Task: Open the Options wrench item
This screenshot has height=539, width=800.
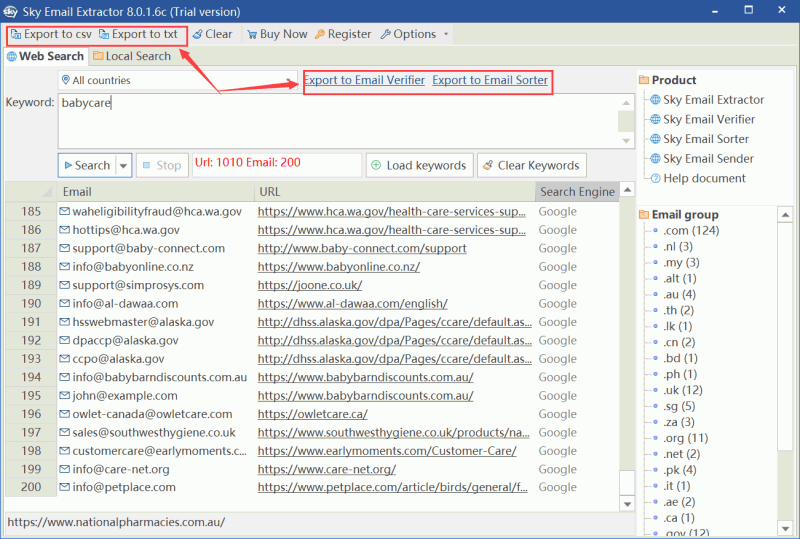Action: (408, 34)
